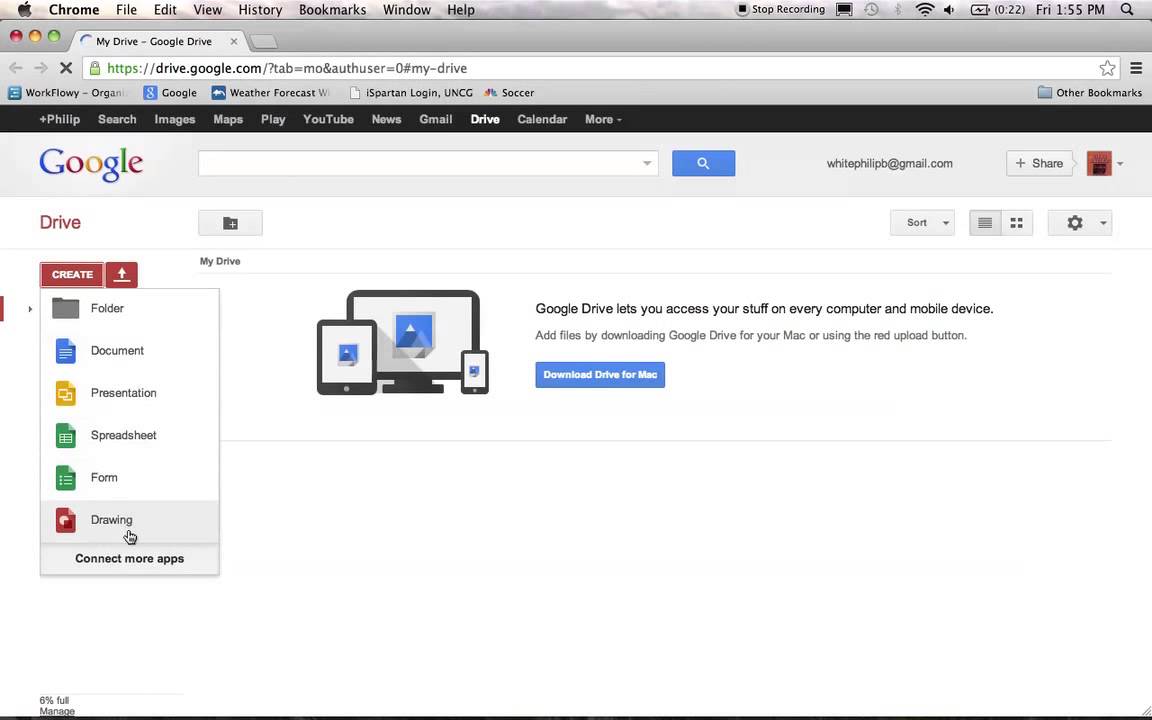Open News in the Google bar
The height and width of the screenshot is (720, 1152).
(386, 119)
